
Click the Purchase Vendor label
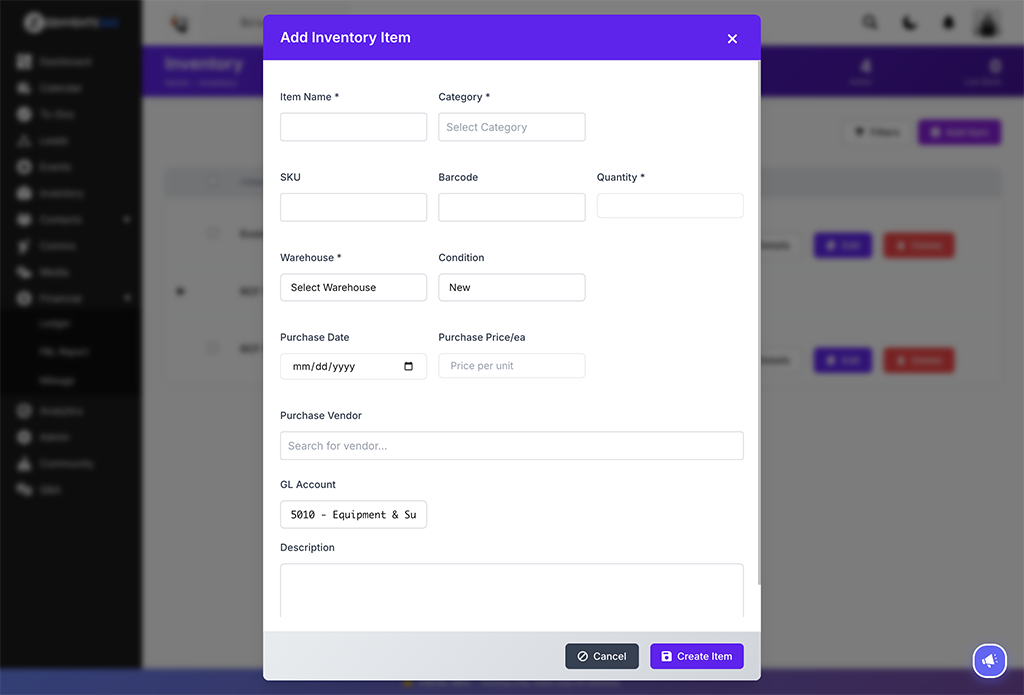321,415
